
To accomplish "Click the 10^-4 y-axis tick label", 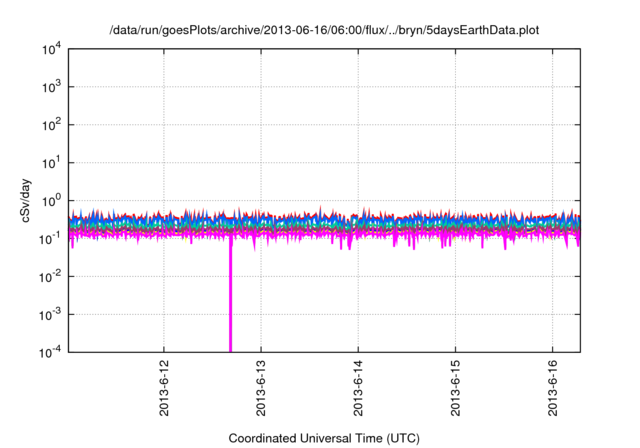I will pos(50,352).
